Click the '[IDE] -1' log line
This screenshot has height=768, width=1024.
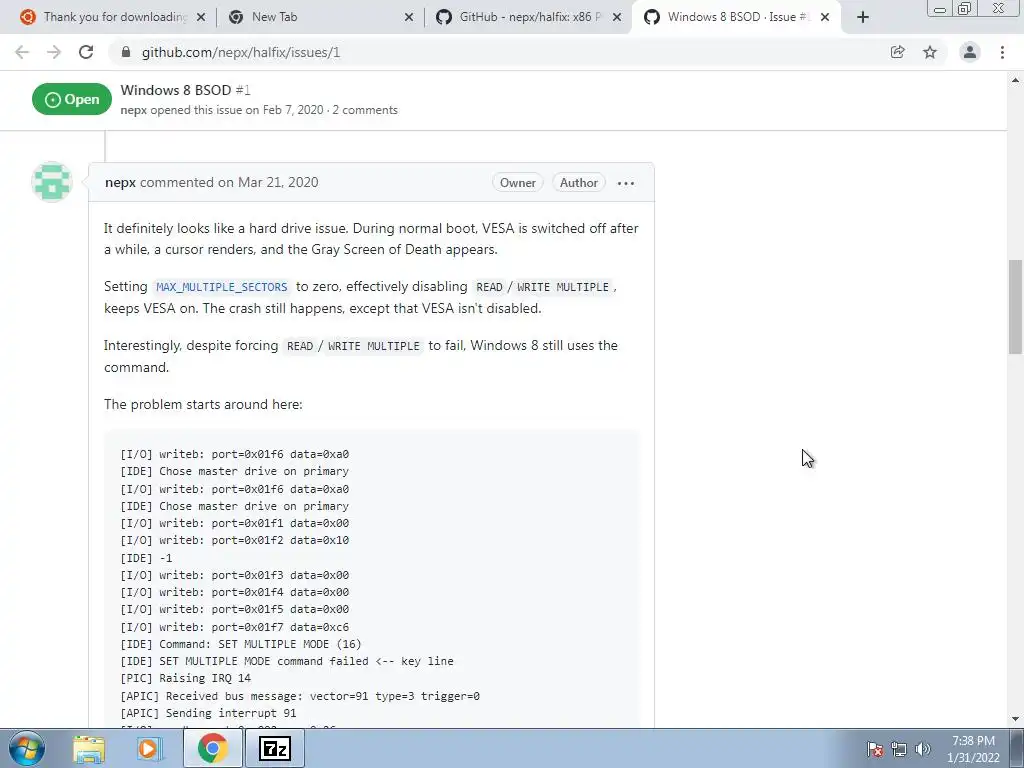click(146, 558)
